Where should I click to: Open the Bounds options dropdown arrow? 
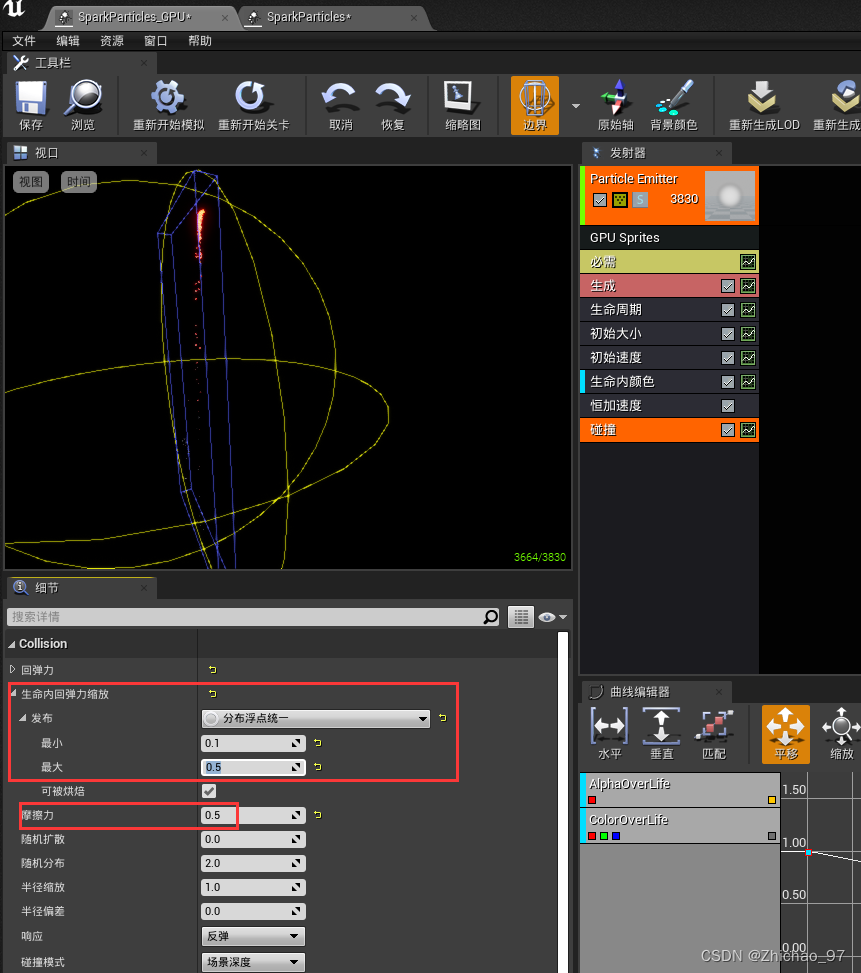(576, 106)
